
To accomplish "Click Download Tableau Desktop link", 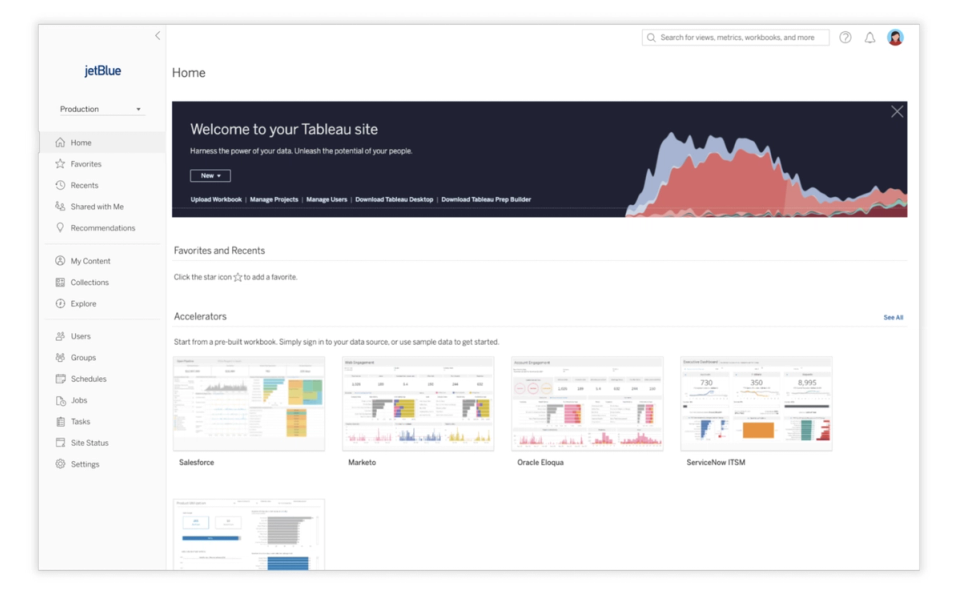I will [394, 200].
